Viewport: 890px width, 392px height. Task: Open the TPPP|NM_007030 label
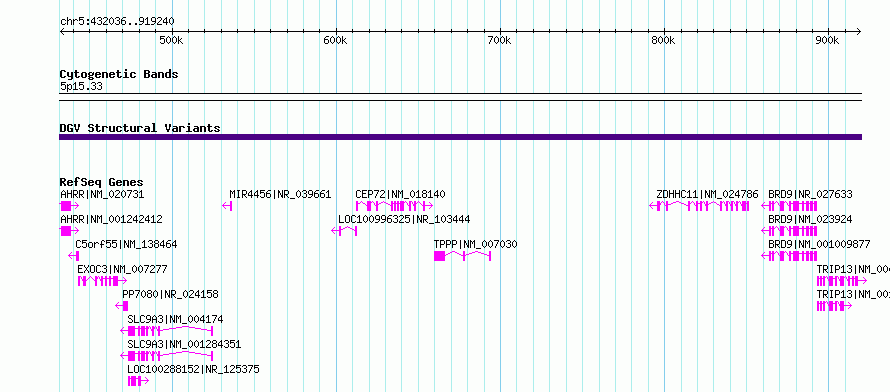point(476,245)
